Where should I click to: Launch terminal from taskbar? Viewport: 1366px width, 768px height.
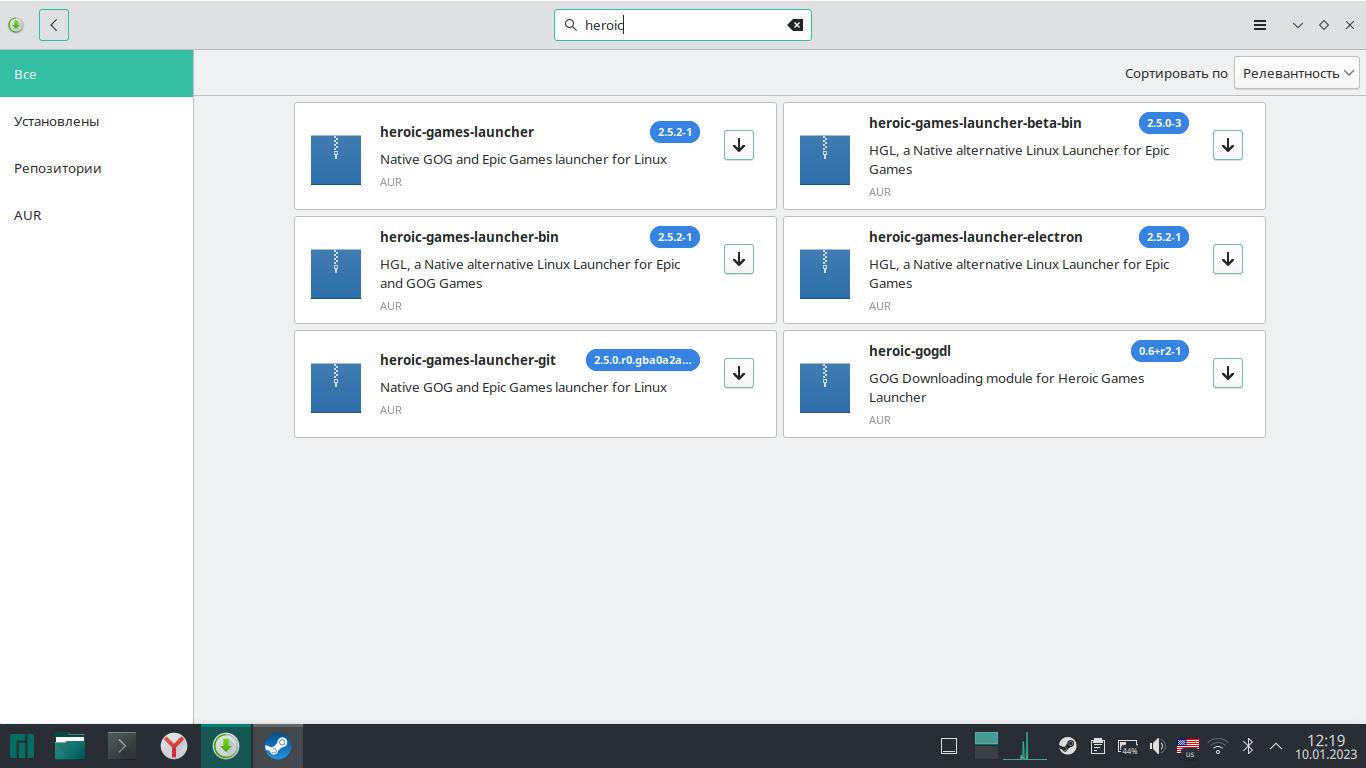point(122,746)
